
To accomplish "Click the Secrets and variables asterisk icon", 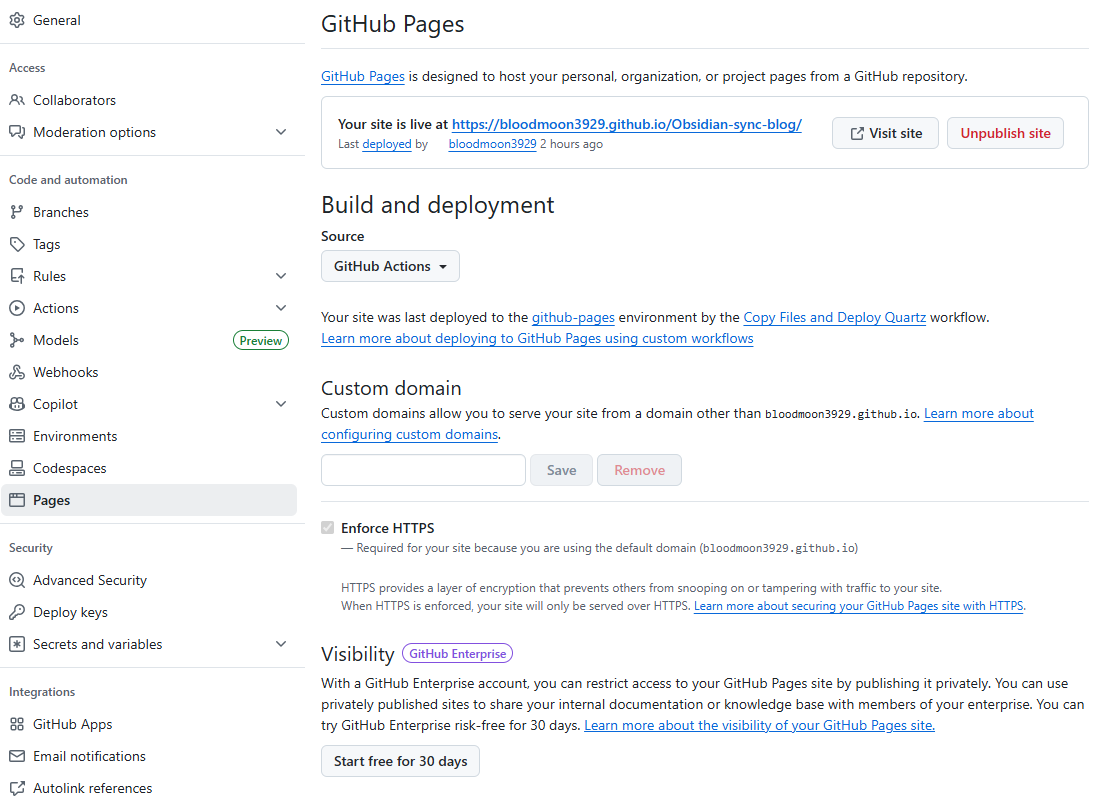I will (x=17, y=644).
